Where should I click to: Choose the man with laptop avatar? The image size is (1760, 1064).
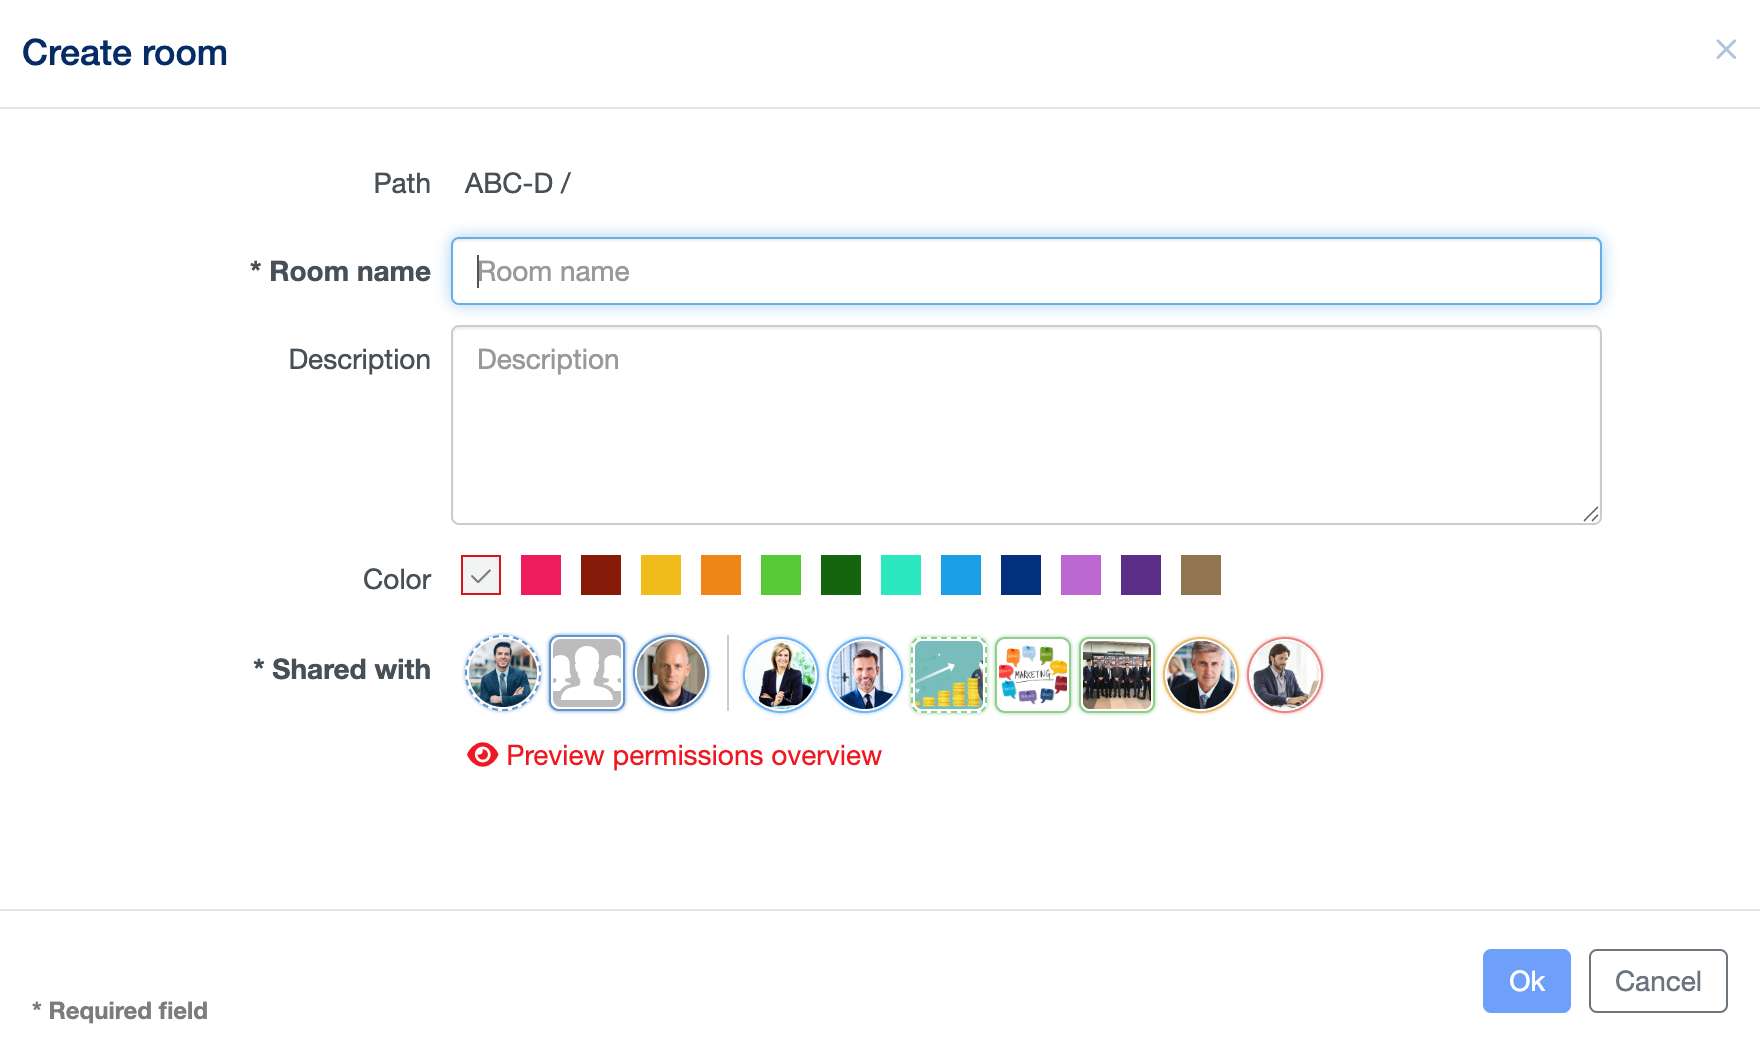(x=1285, y=674)
